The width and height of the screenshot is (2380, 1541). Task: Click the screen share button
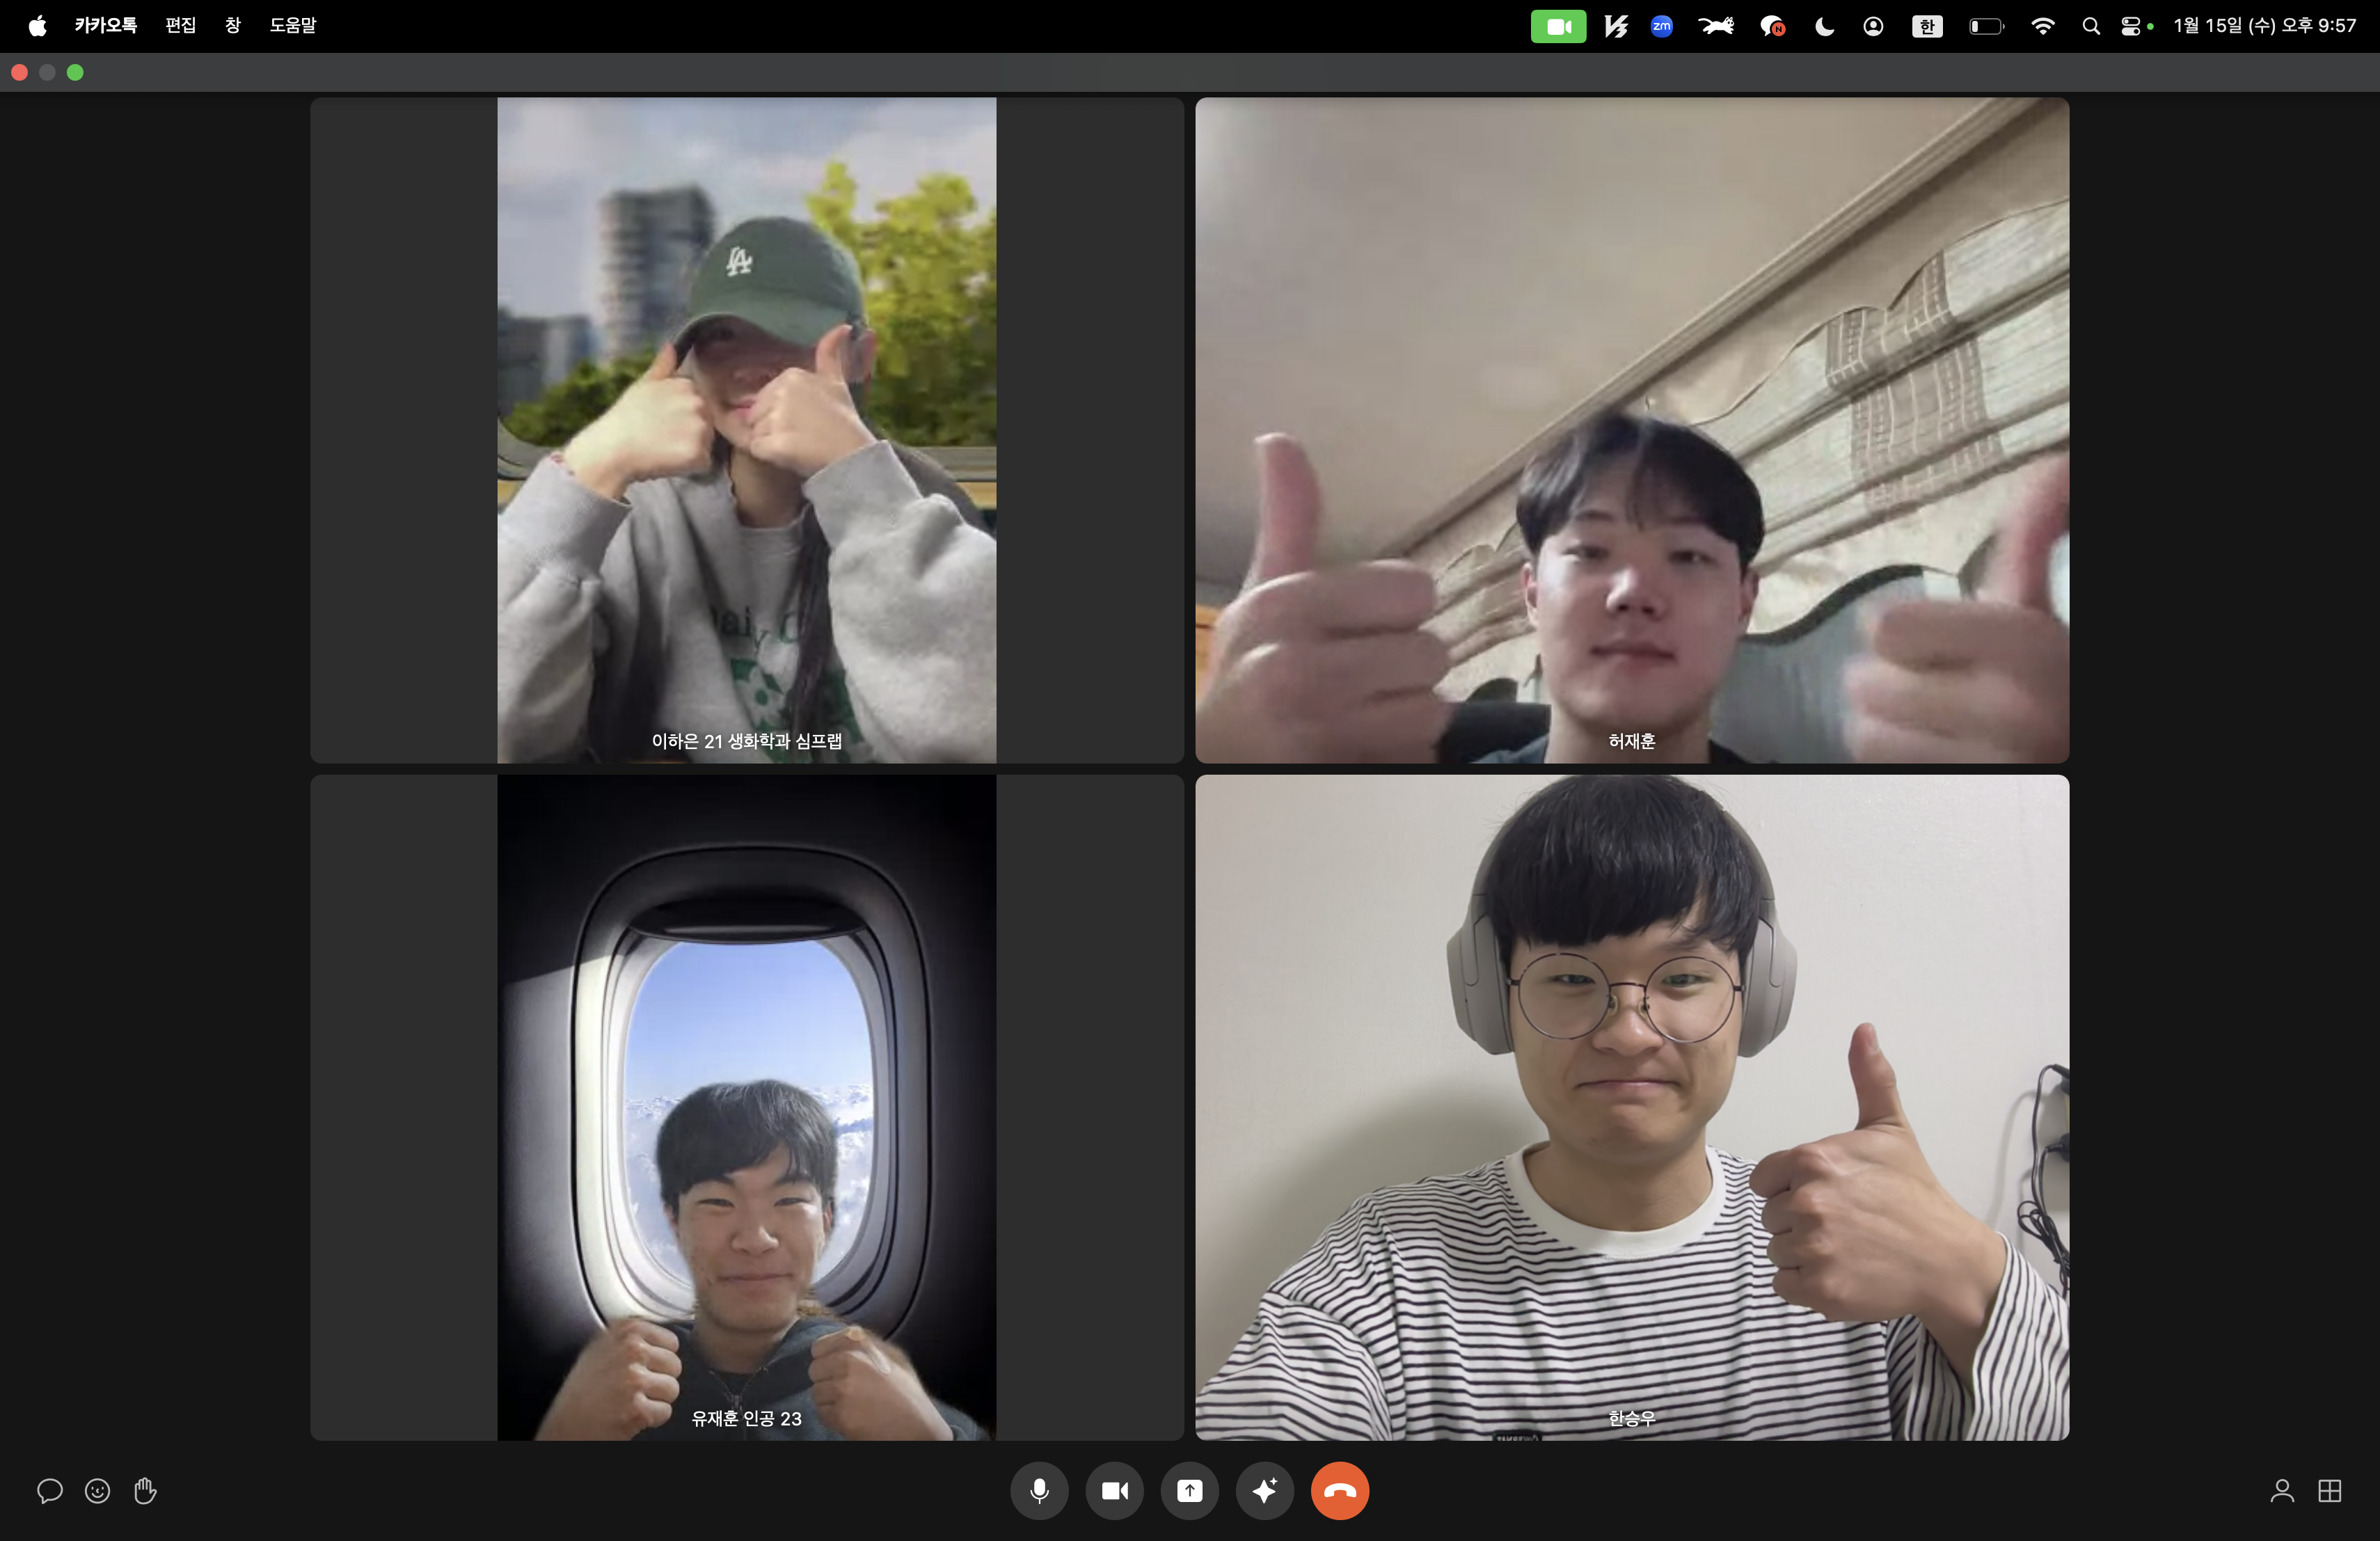point(1189,1491)
